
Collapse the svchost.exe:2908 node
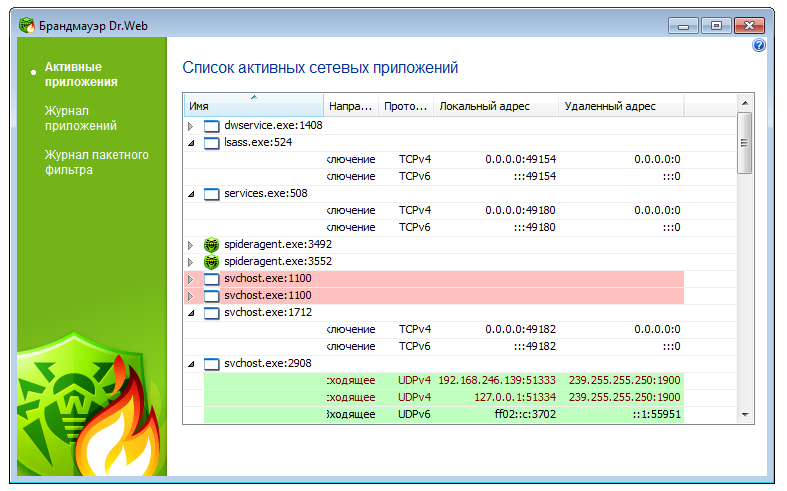191,364
